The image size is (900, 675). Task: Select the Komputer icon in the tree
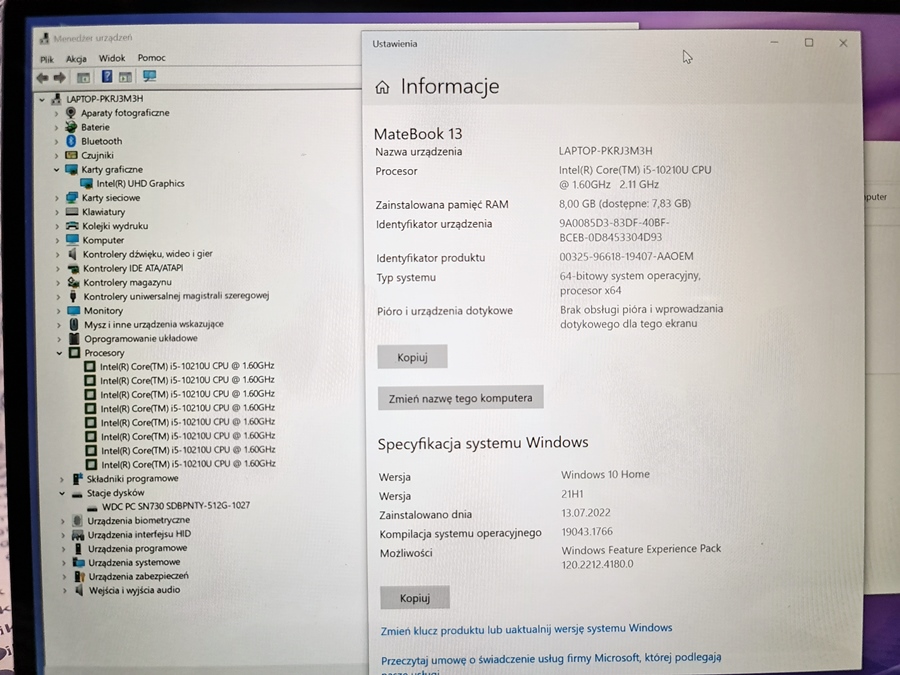[72, 239]
